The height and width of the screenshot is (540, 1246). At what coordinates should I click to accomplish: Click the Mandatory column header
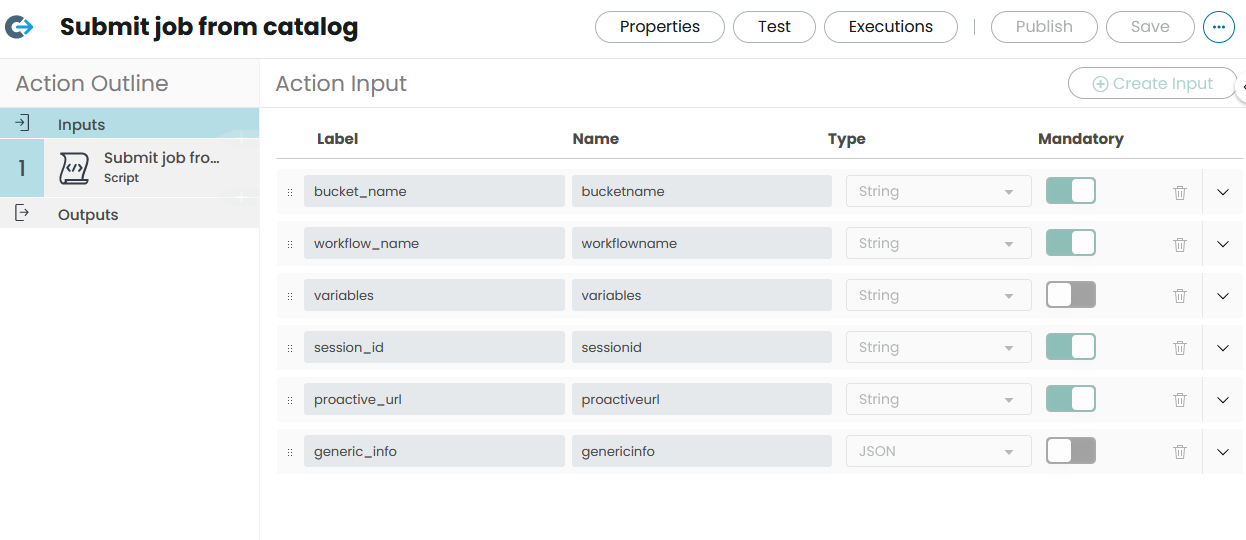pyautogui.click(x=1081, y=139)
